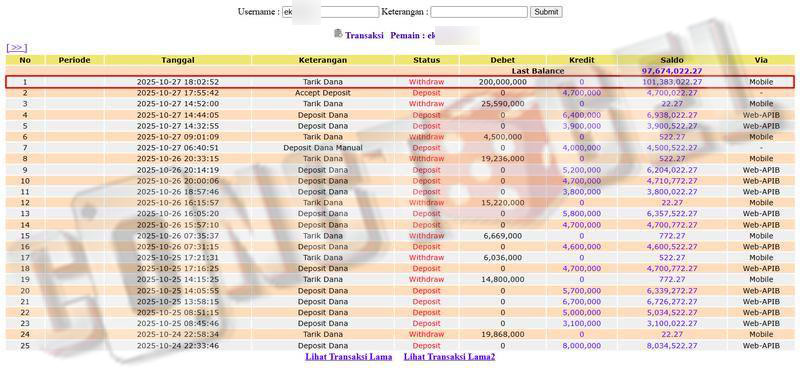Screen dimensions: 800x384
Task: Select the Accept Deposit row entry
Action: pyautogui.click(x=322, y=93)
